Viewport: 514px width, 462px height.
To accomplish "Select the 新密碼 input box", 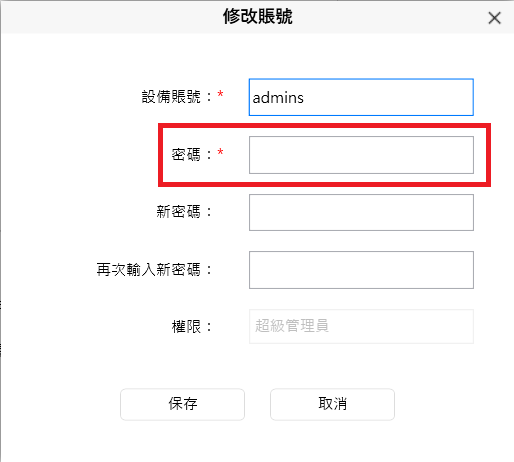I will coord(361,213).
